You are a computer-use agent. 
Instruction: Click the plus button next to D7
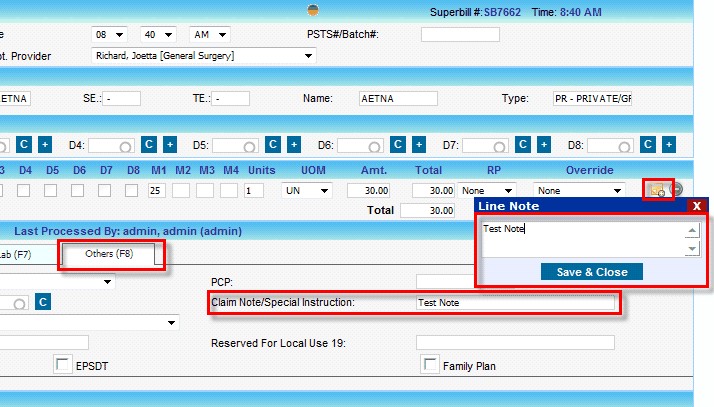[544, 145]
